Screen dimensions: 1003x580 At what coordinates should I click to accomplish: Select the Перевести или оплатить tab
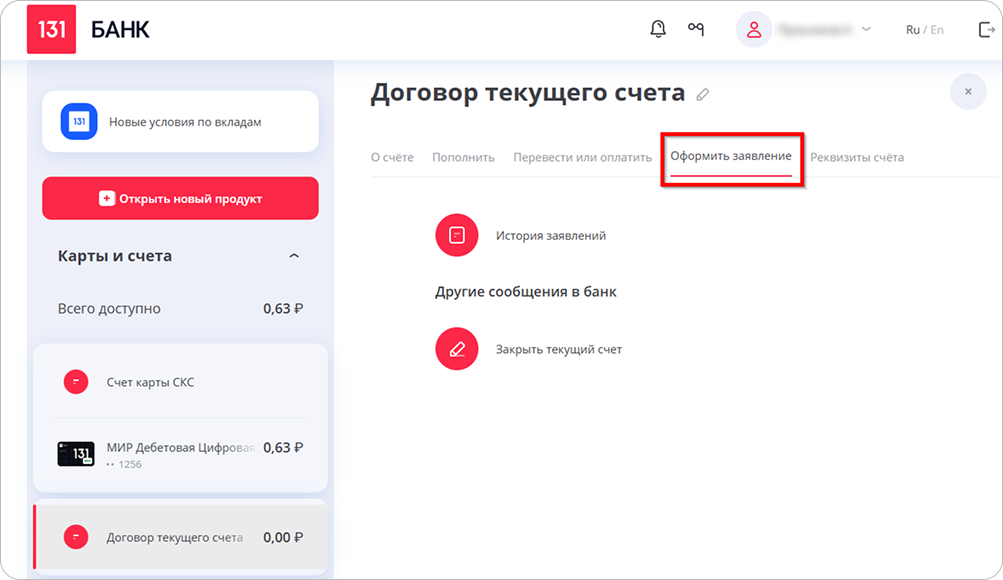[x=582, y=157]
